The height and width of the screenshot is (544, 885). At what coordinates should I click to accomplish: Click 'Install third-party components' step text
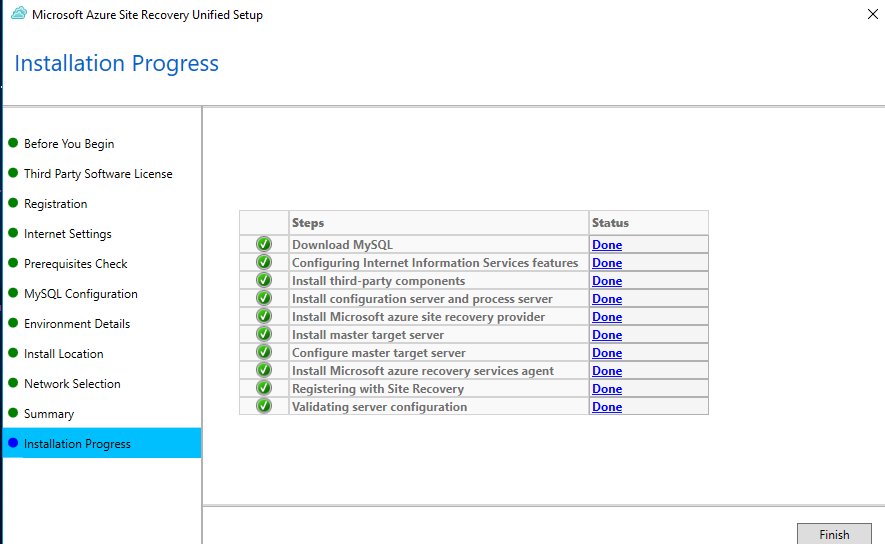point(378,281)
